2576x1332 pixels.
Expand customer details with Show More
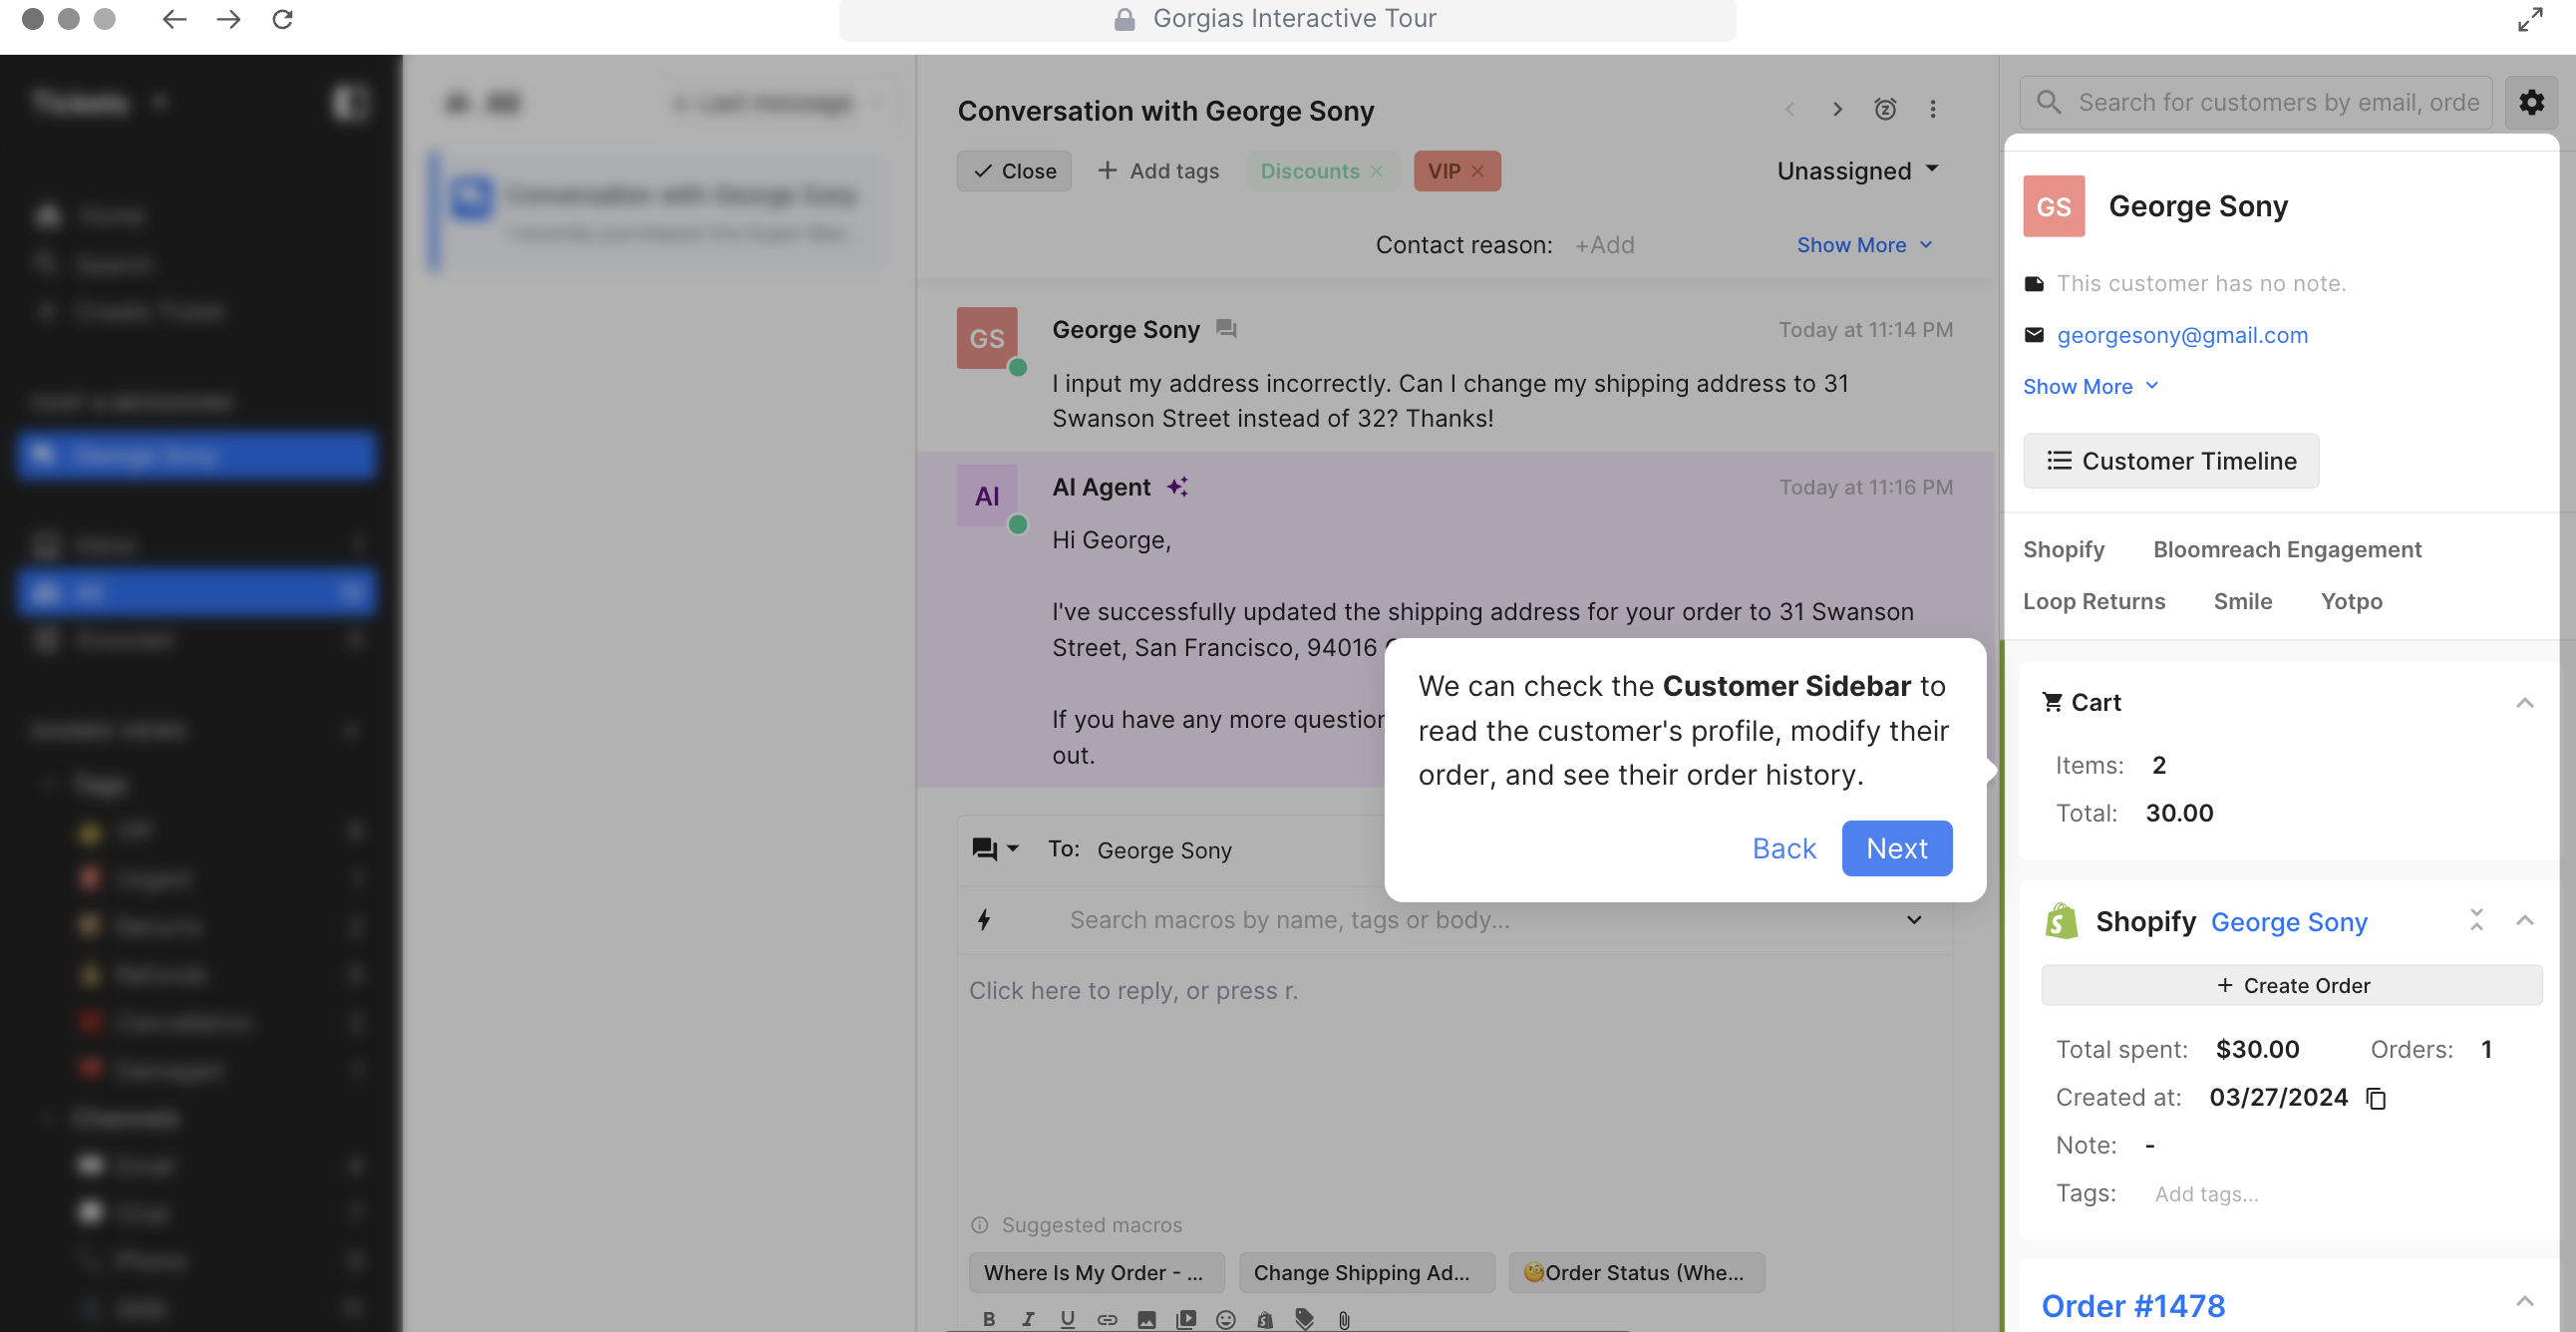[x=2090, y=386]
